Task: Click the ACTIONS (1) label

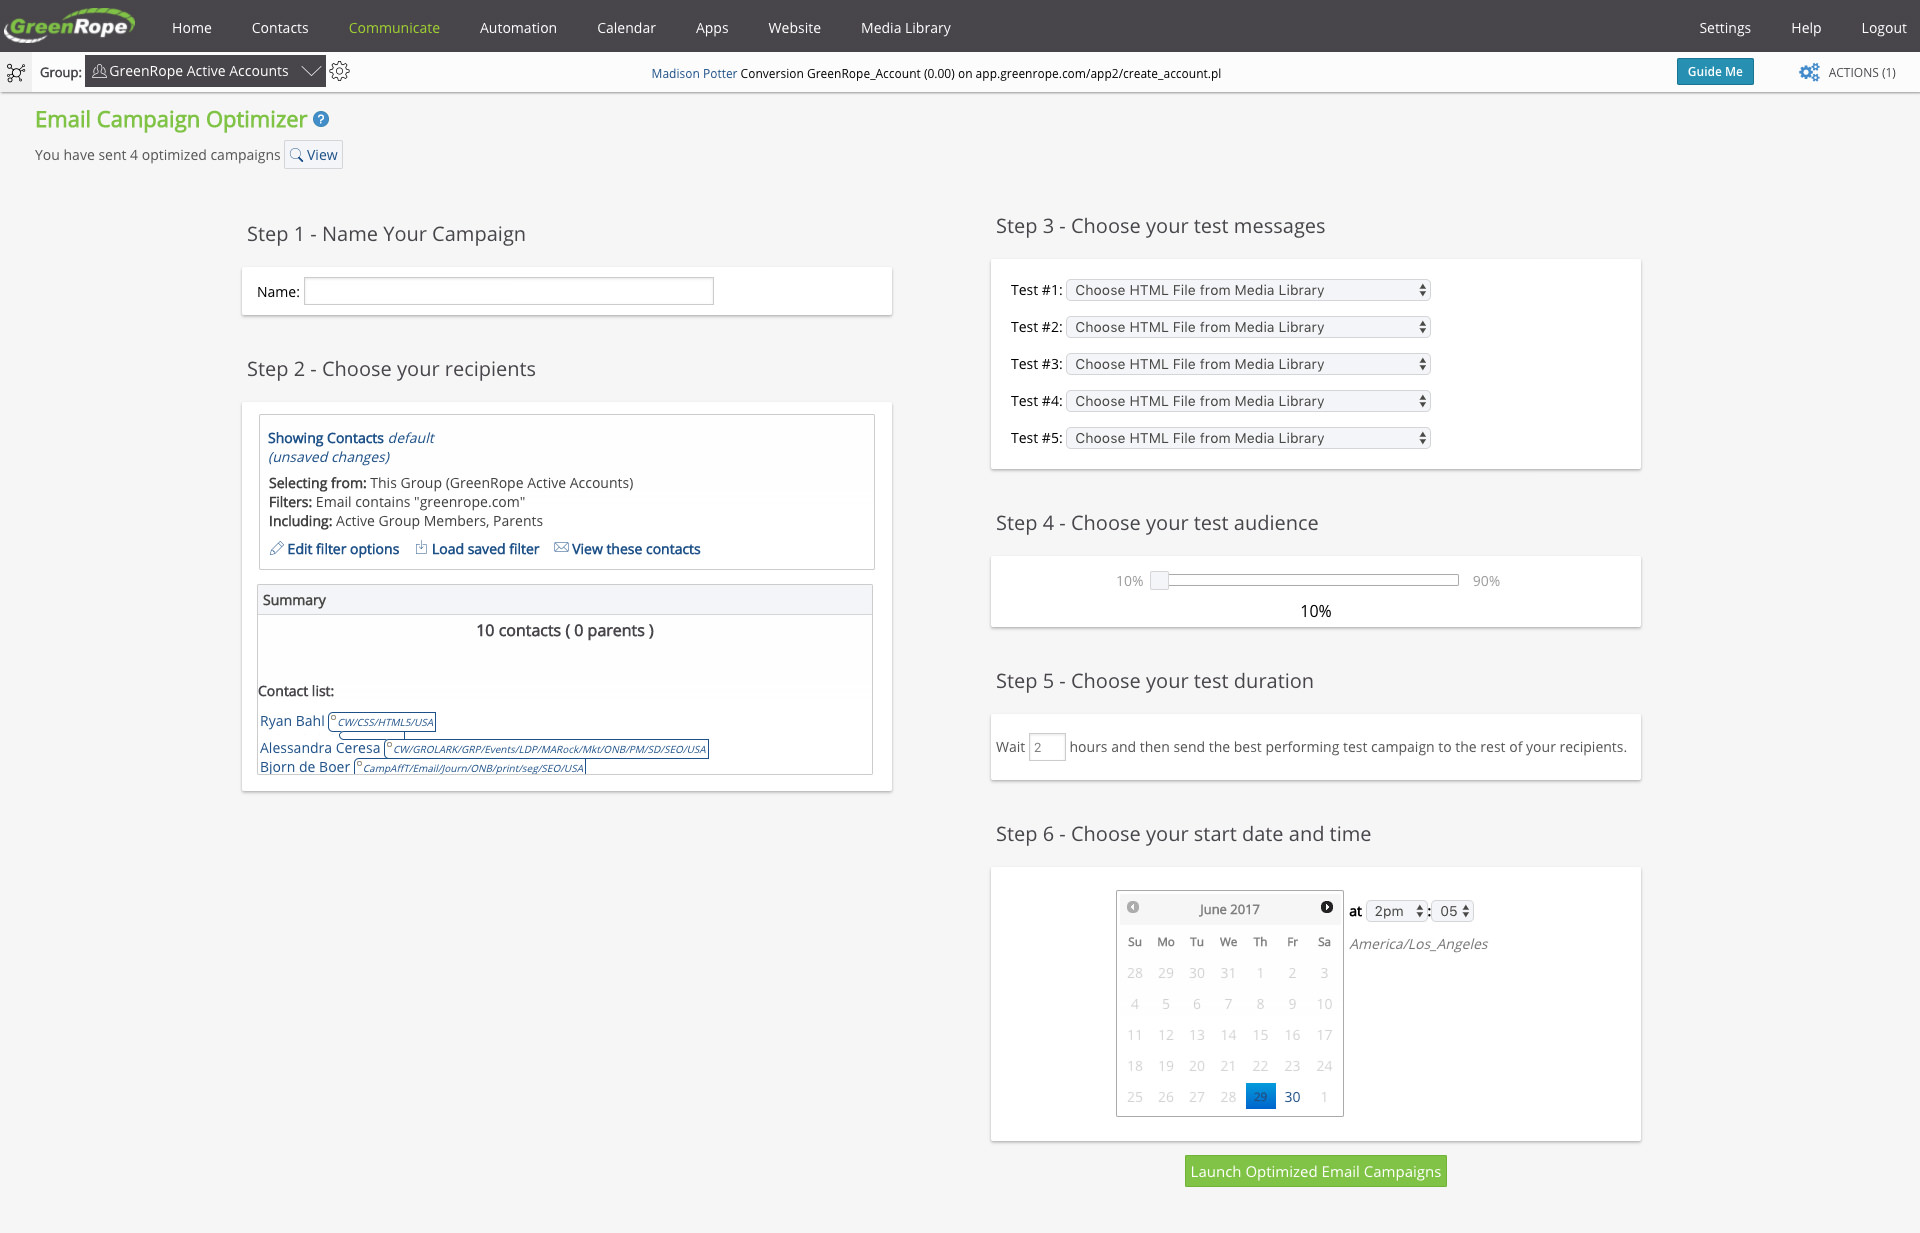Action: pyautogui.click(x=1861, y=73)
